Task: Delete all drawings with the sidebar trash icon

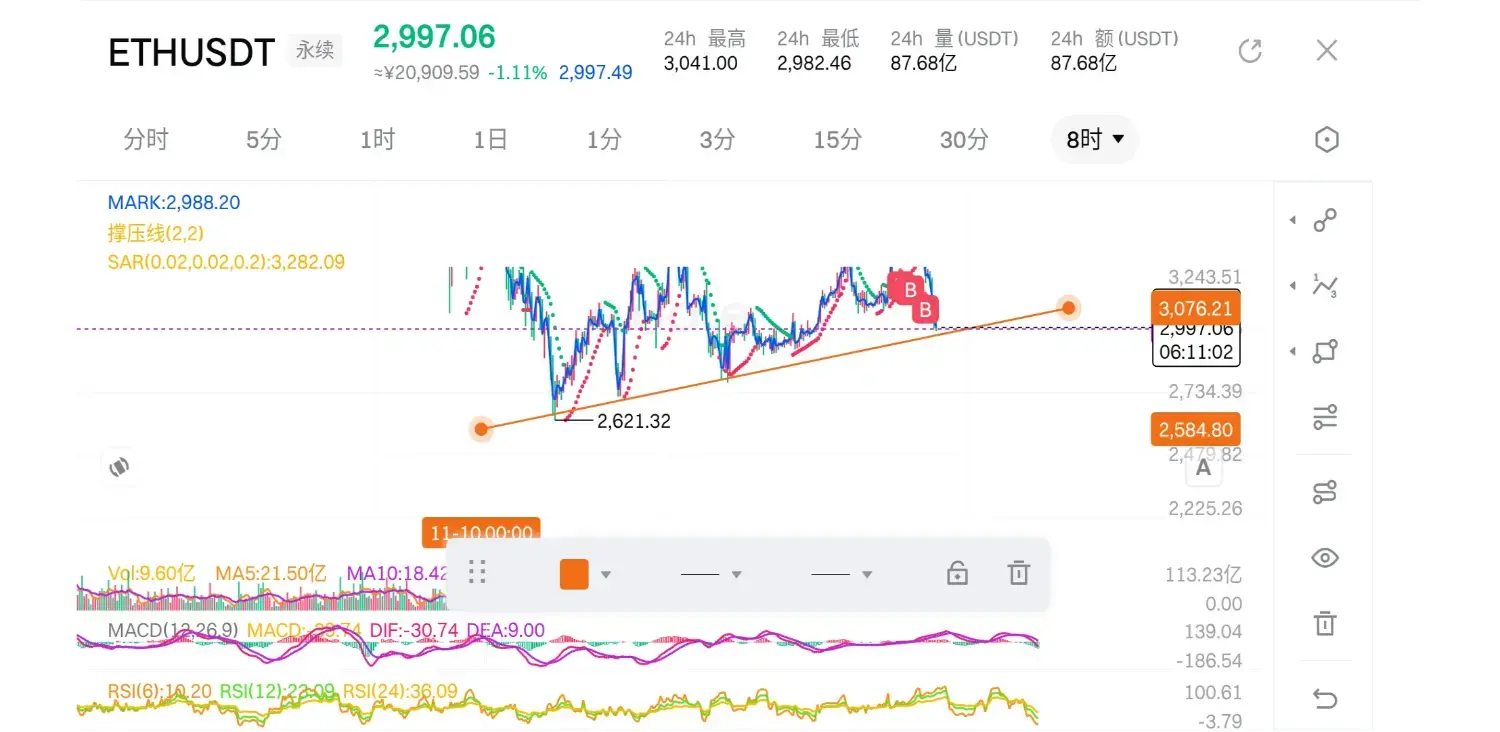Action: (x=1325, y=624)
